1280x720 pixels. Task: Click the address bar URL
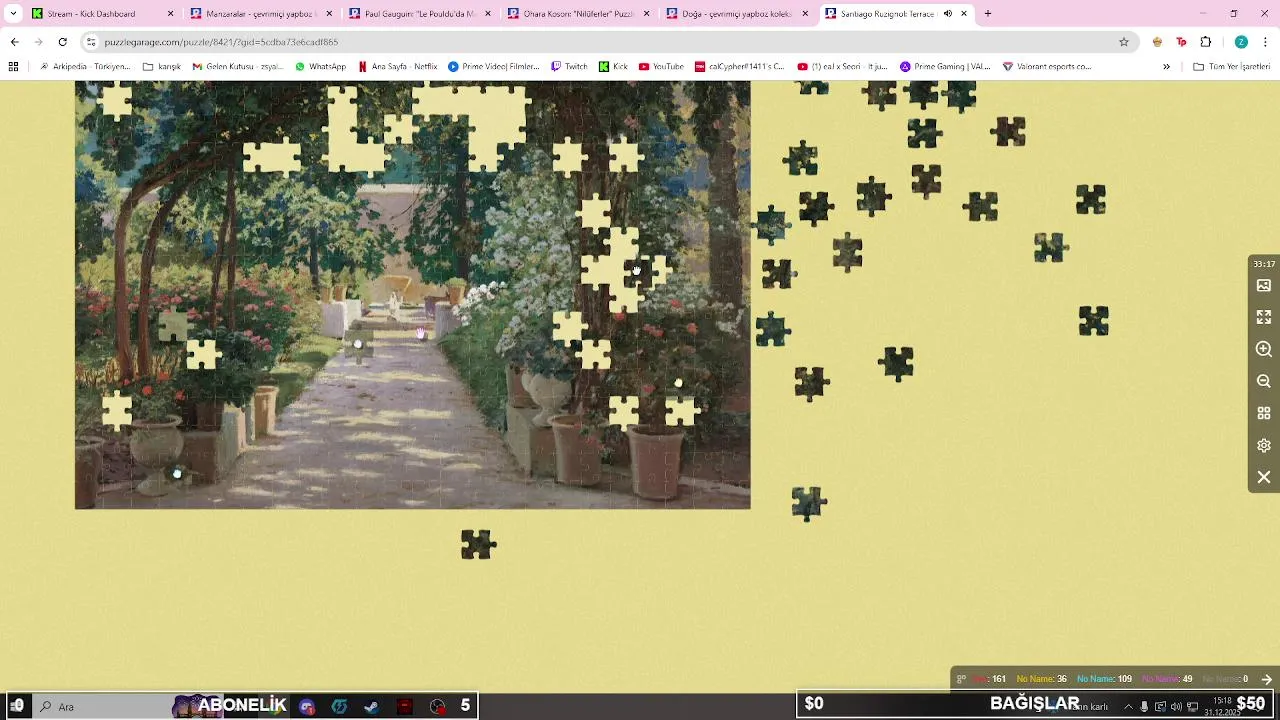tap(221, 42)
